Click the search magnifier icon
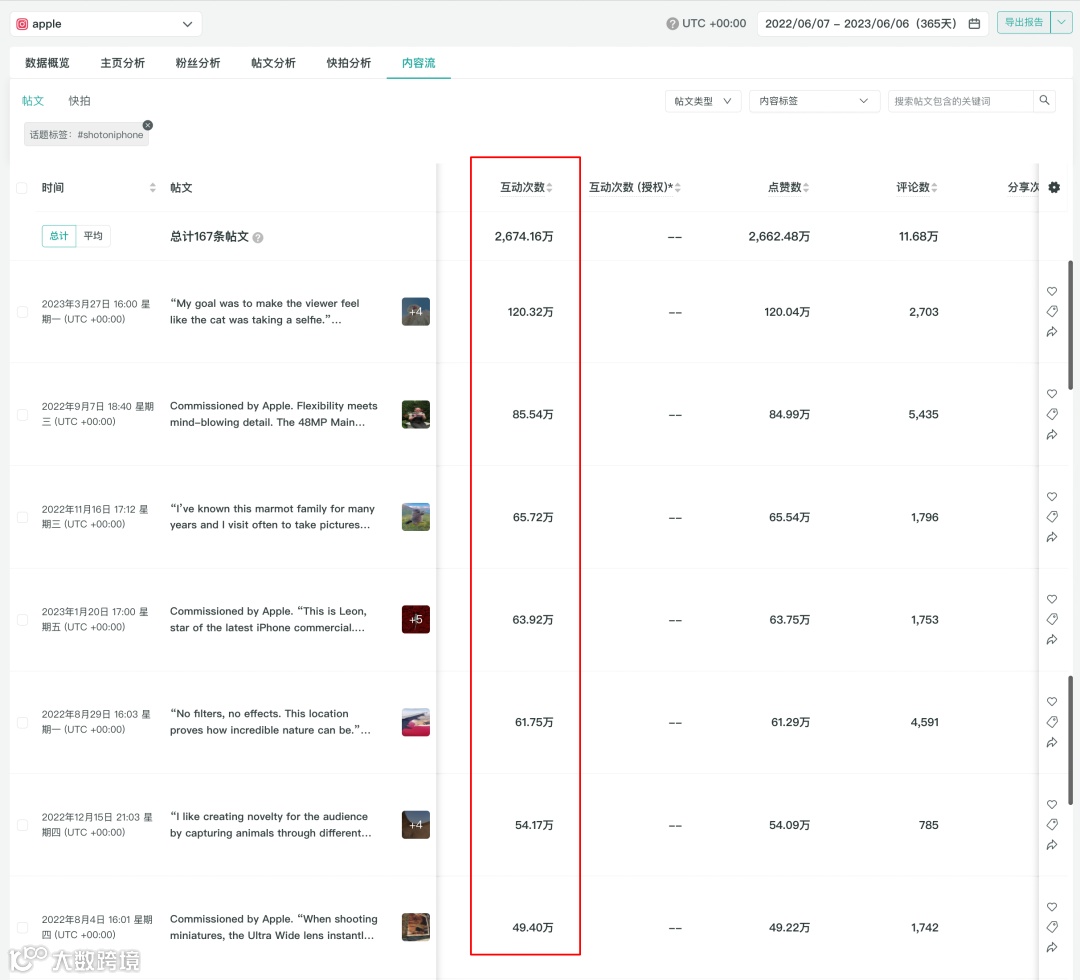This screenshot has width=1080, height=980. [x=1044, y=101]
